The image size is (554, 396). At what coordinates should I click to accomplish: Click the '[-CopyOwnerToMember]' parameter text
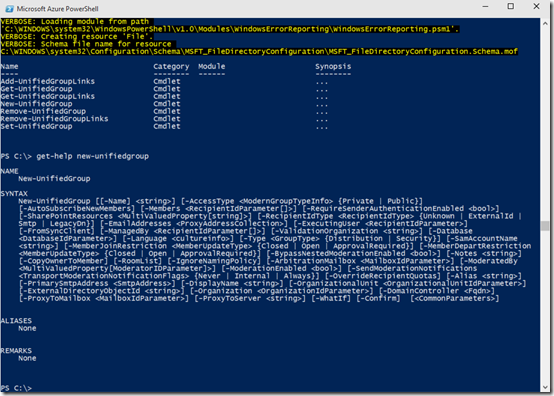(x=63, y=261)
